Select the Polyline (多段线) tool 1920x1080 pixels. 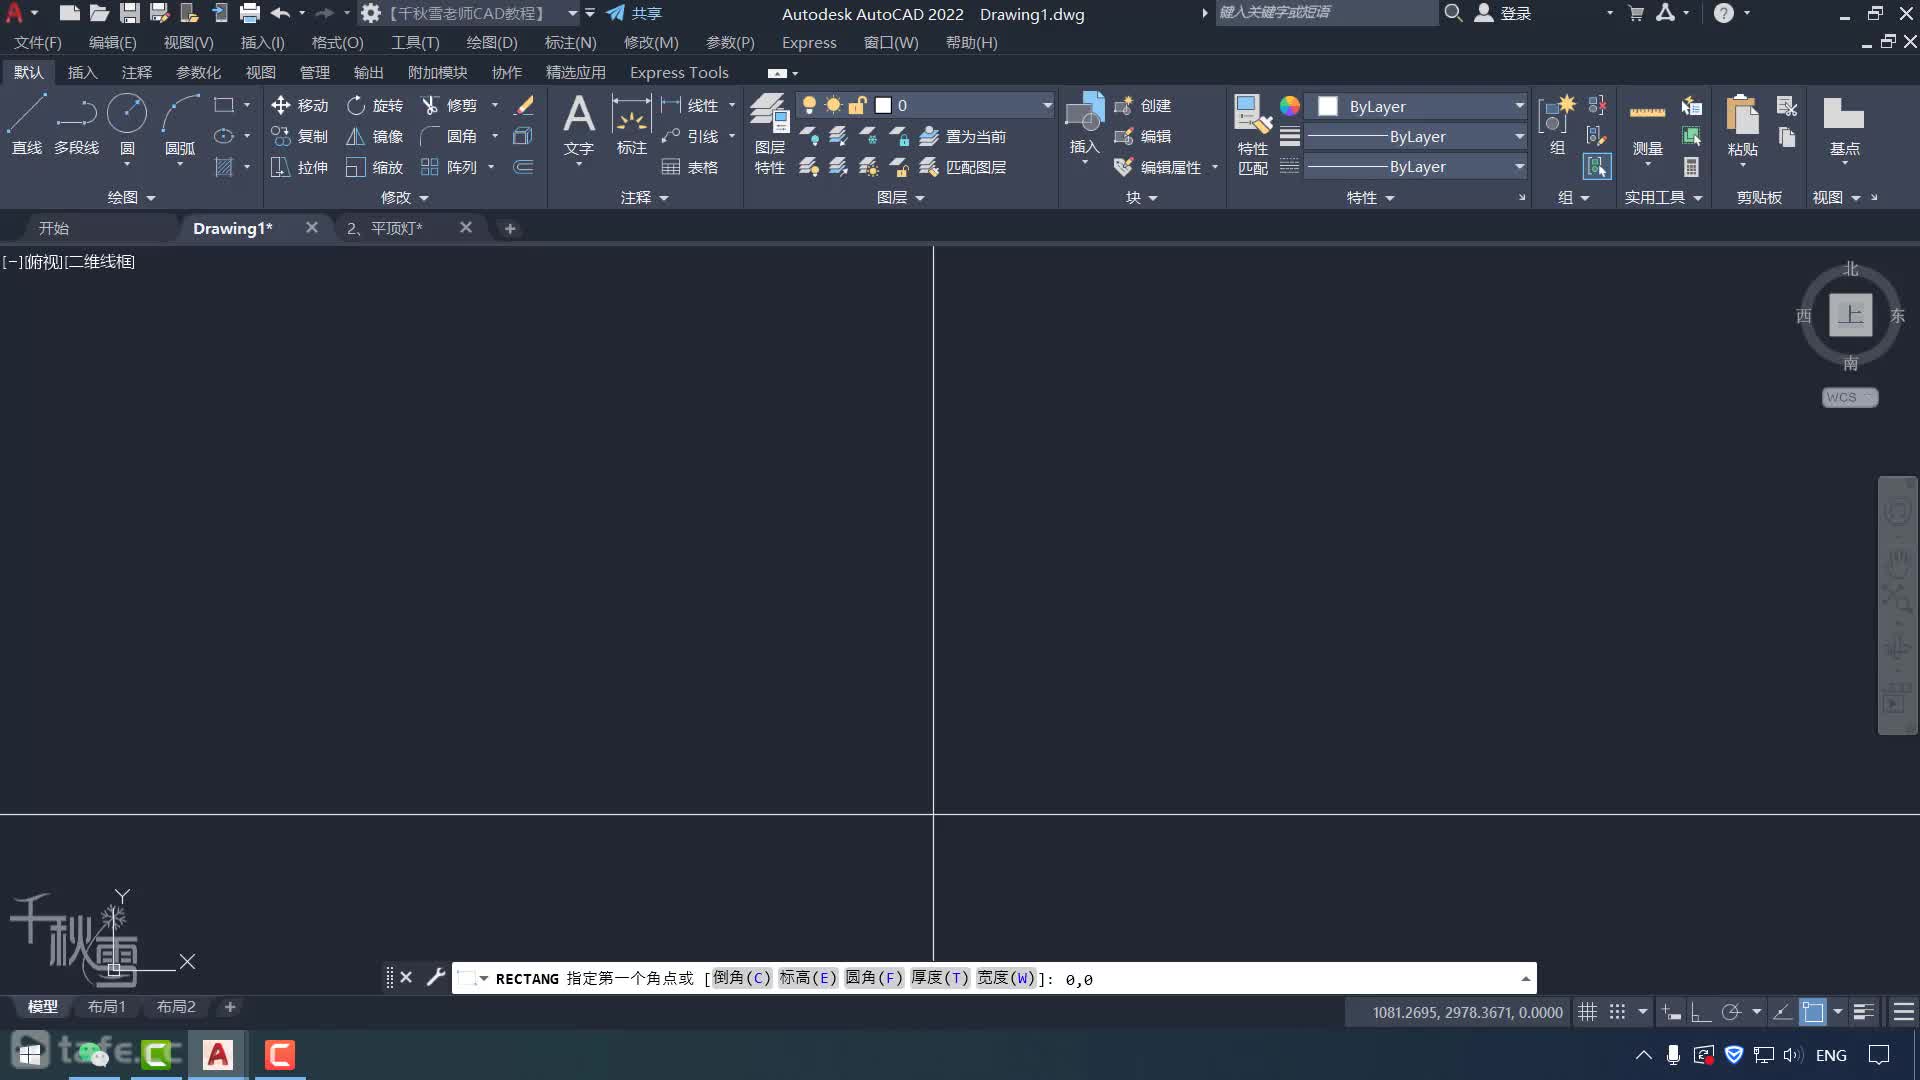(x=76, y=125)
